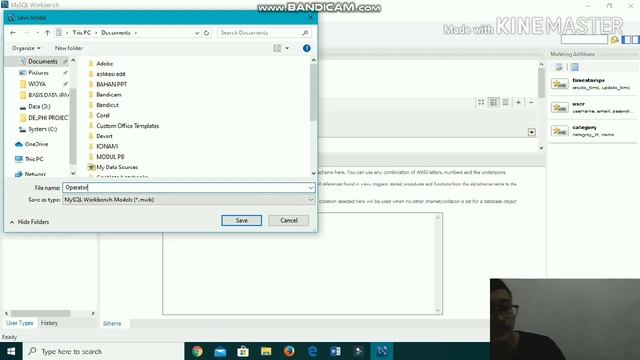Select the My Data Sources folder

[117, 167]
